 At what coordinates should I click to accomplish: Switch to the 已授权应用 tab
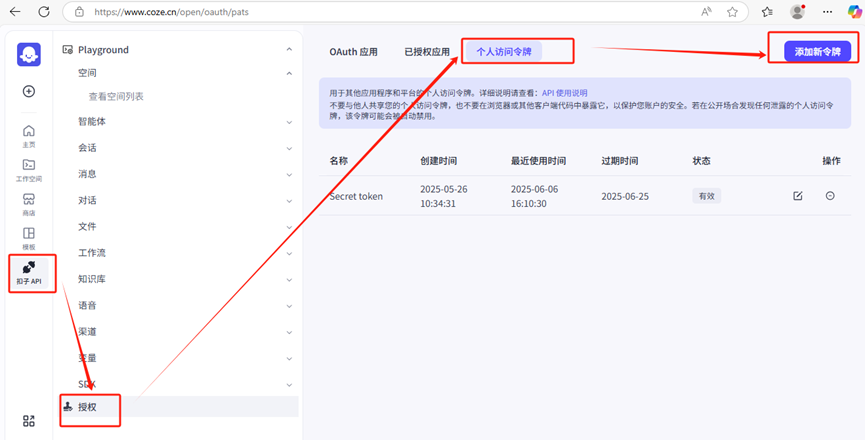click(427, 51)
